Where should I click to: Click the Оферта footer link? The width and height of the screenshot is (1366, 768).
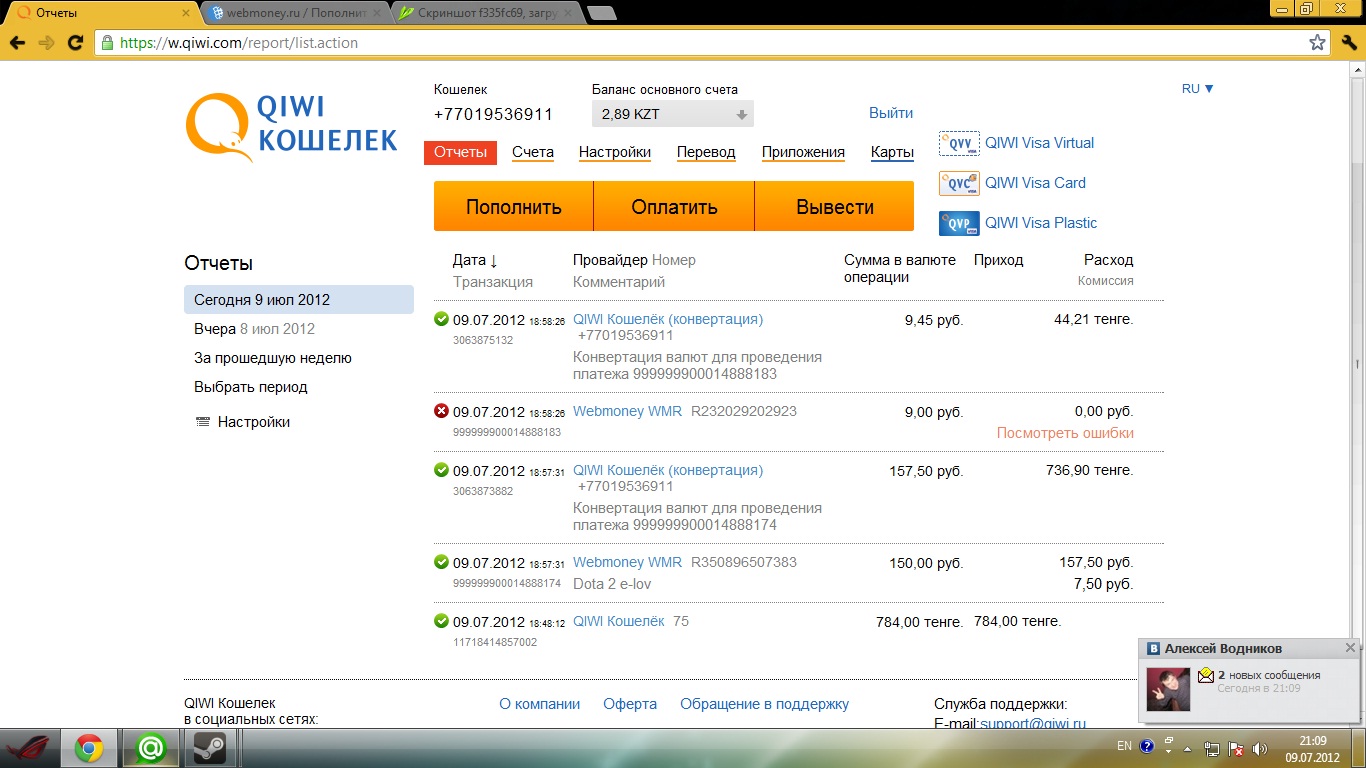(x=630, y=704)
